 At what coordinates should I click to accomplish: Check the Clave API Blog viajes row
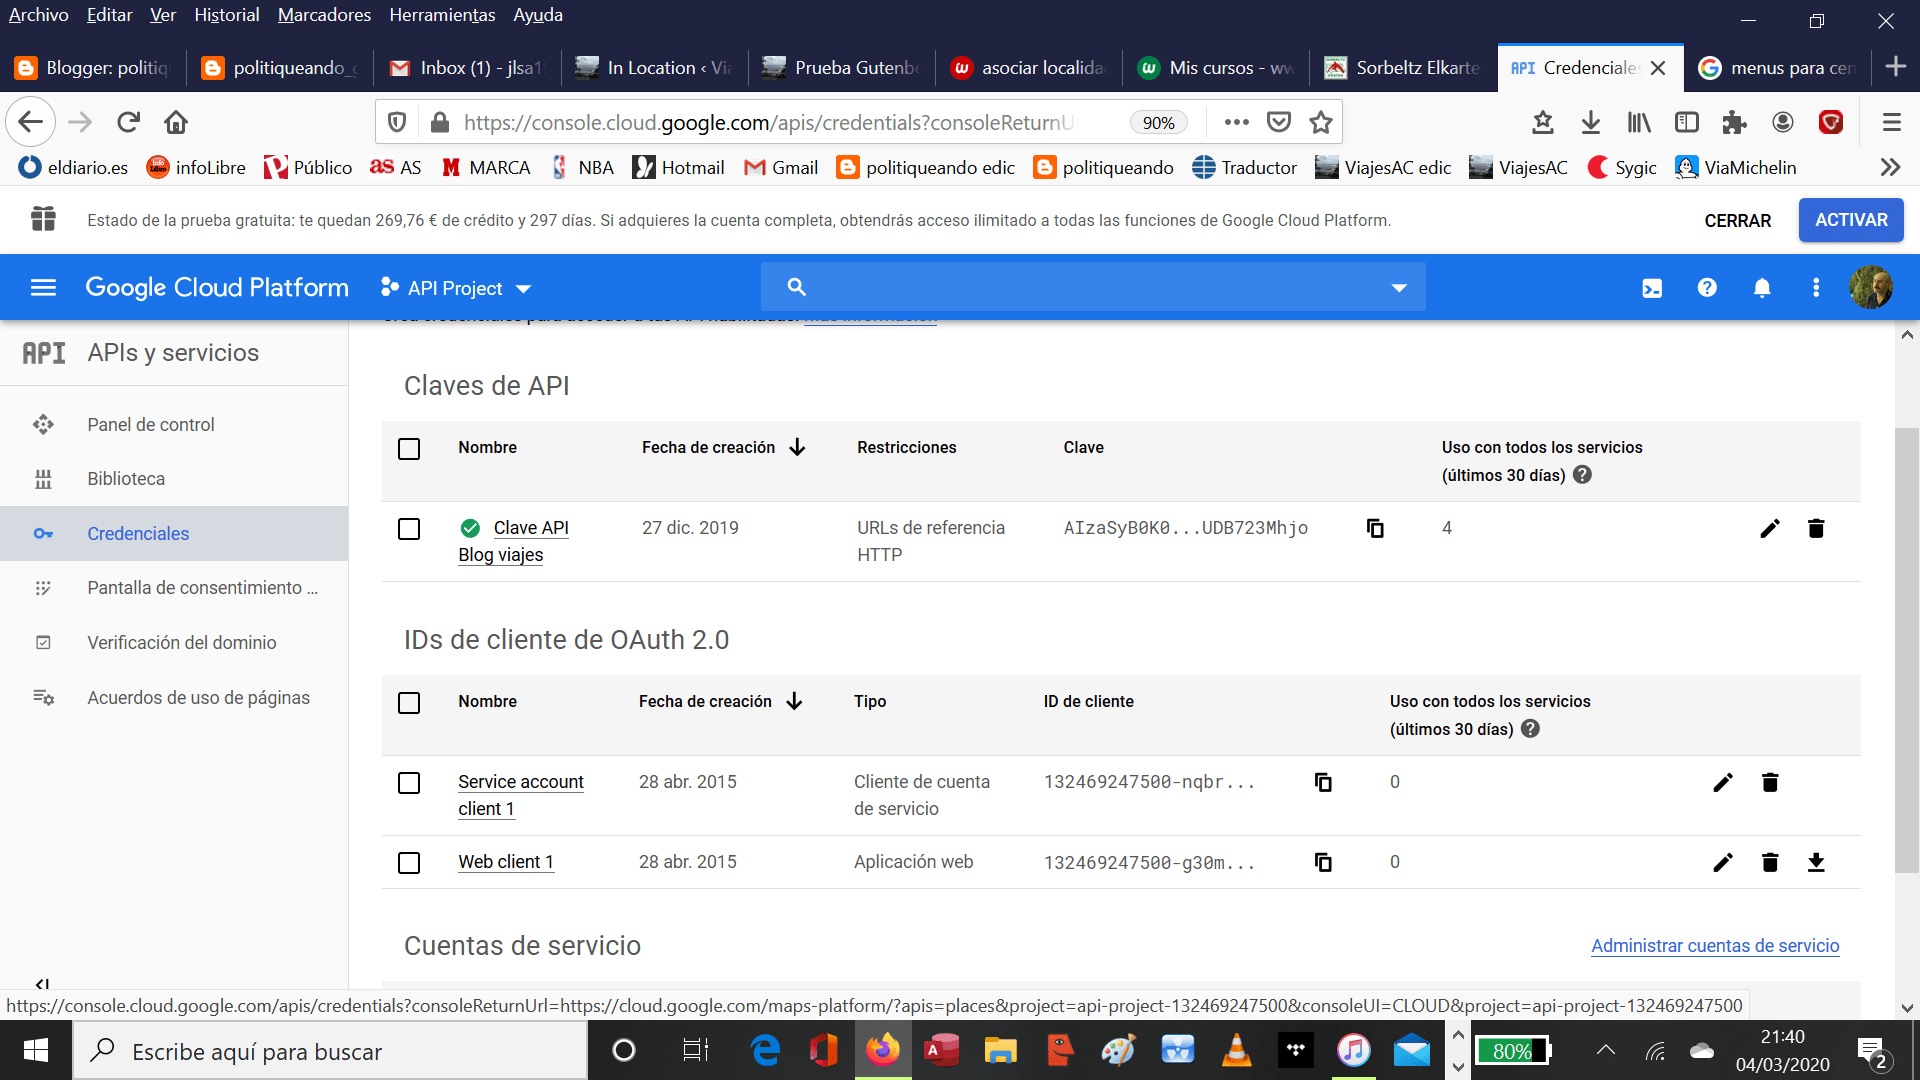coord(409,529)
